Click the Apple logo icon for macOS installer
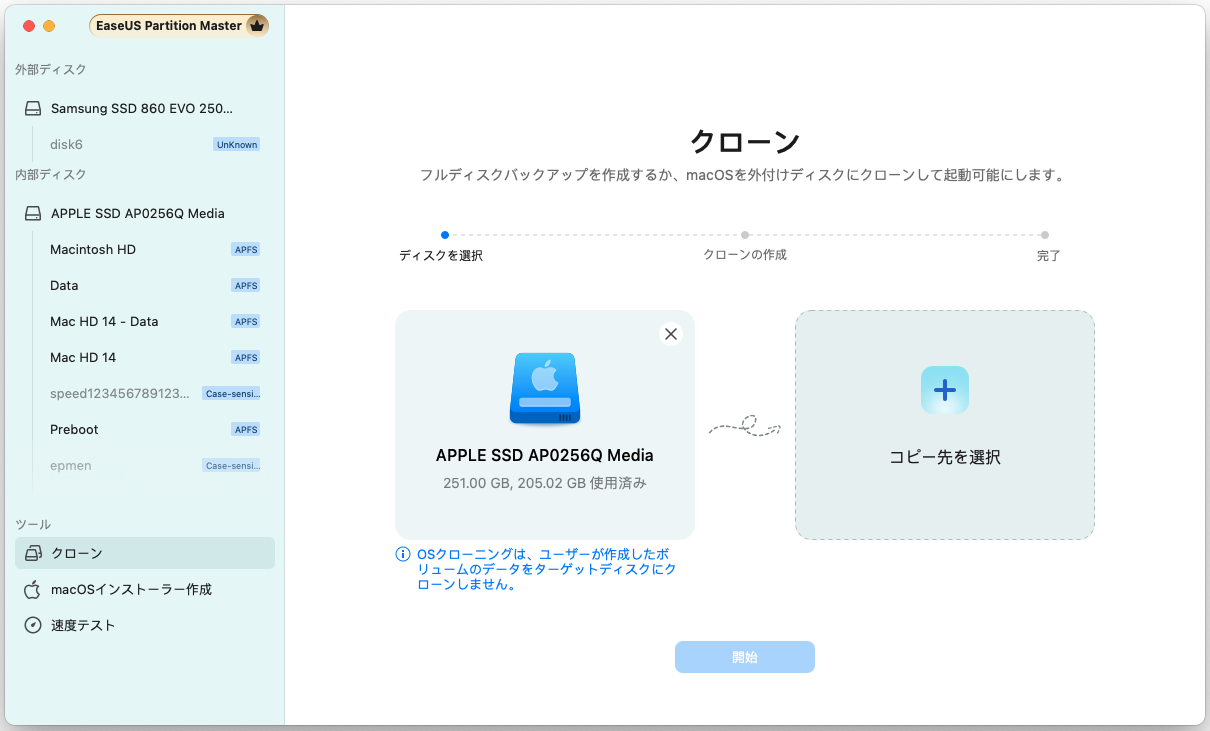 (33, 589)
